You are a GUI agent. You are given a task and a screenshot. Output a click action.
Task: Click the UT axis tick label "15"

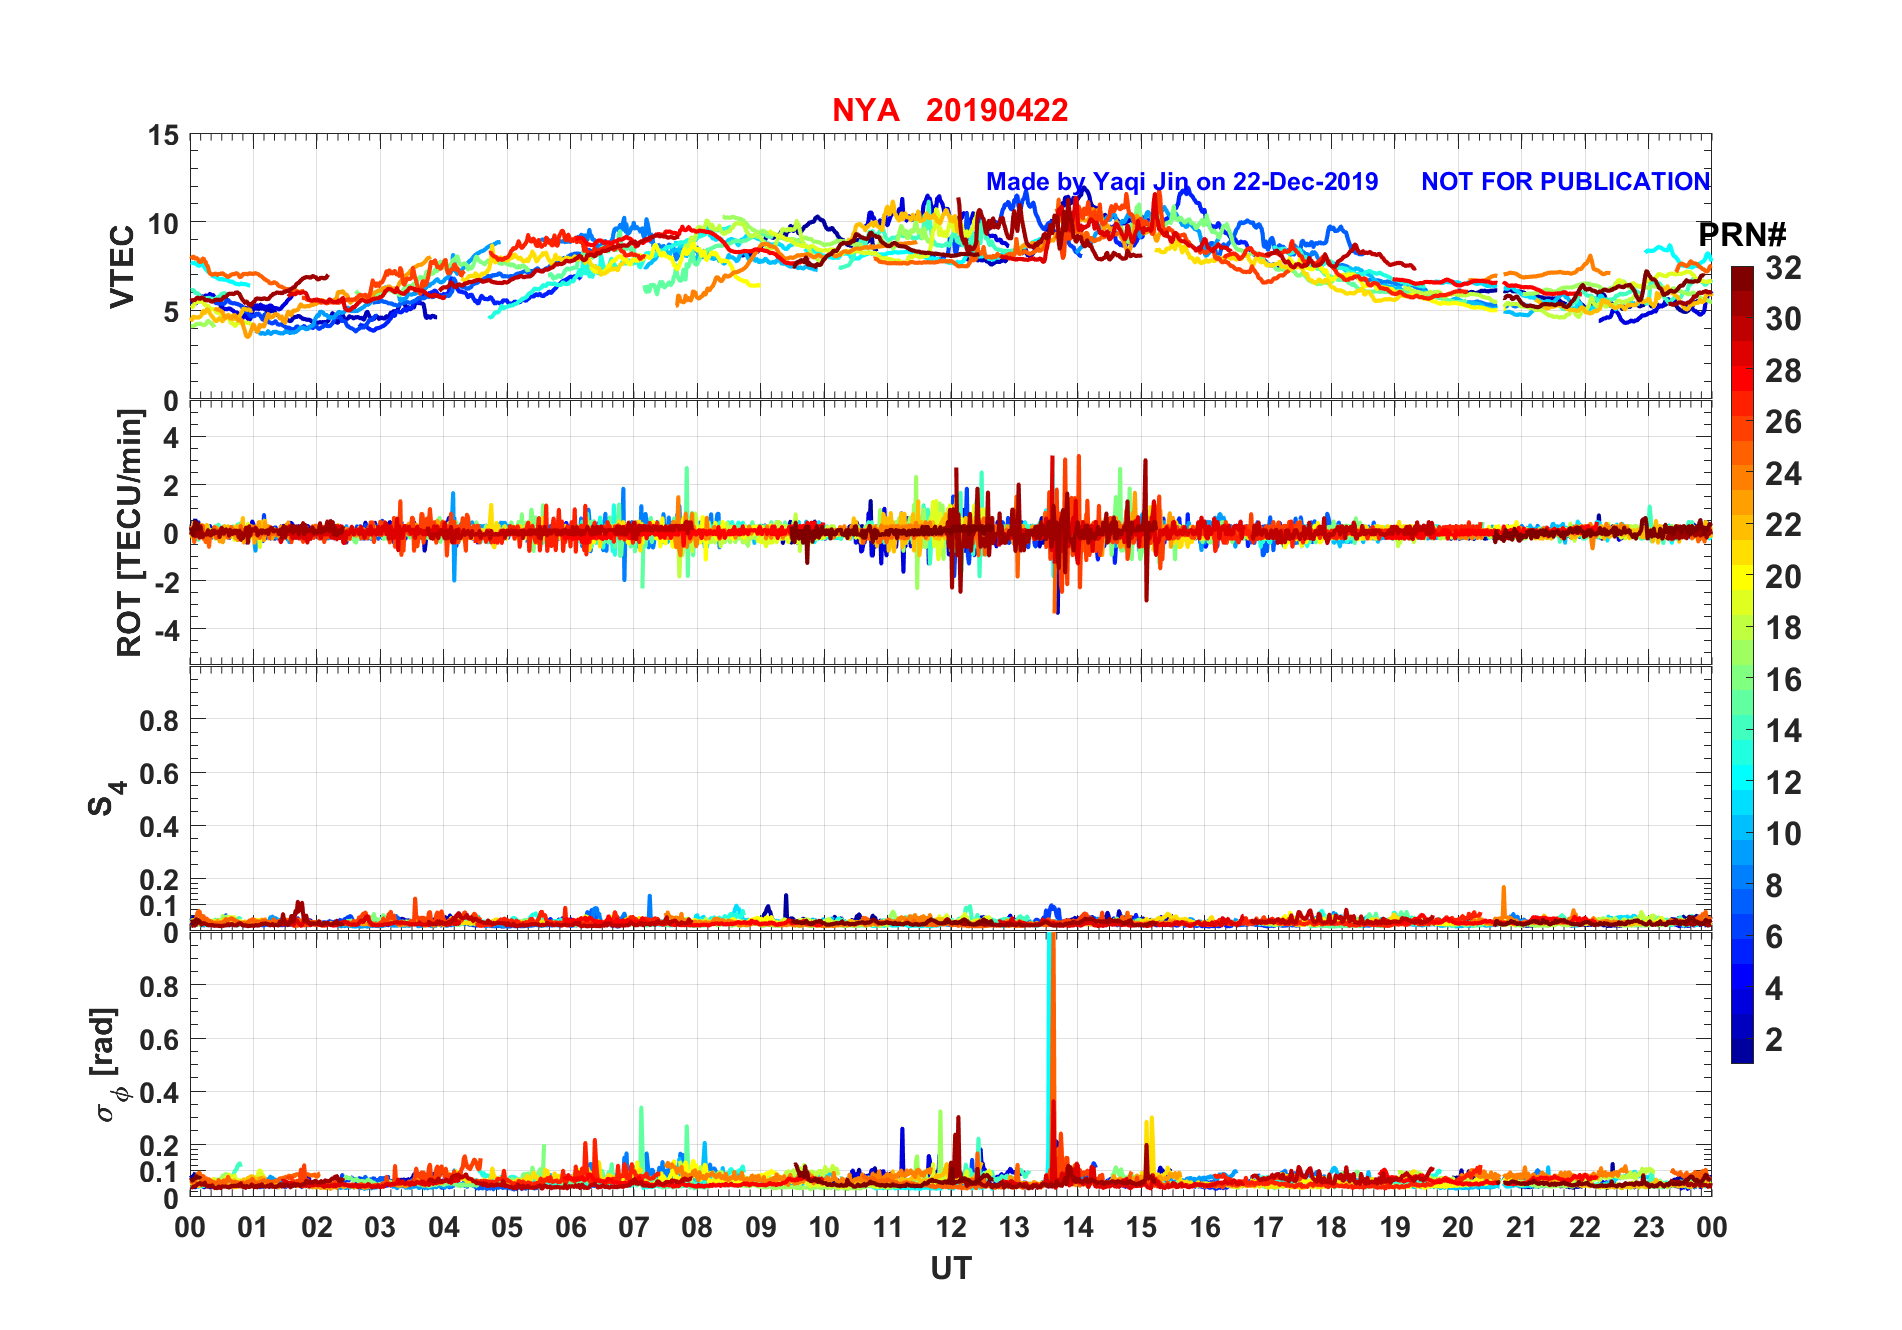coord(1141,1227)
